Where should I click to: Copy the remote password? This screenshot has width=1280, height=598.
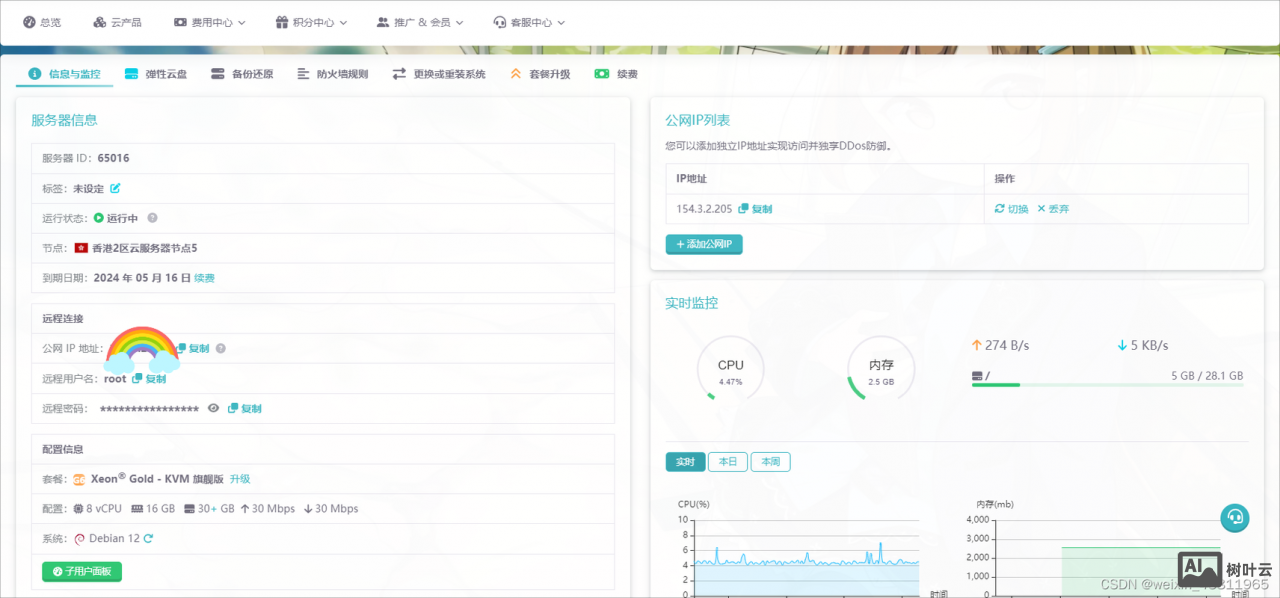tap(244, 409)
